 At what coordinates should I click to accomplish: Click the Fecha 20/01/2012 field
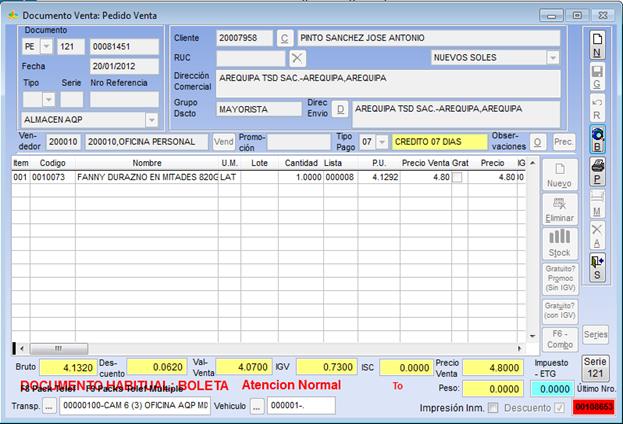[x=124, y=66]
